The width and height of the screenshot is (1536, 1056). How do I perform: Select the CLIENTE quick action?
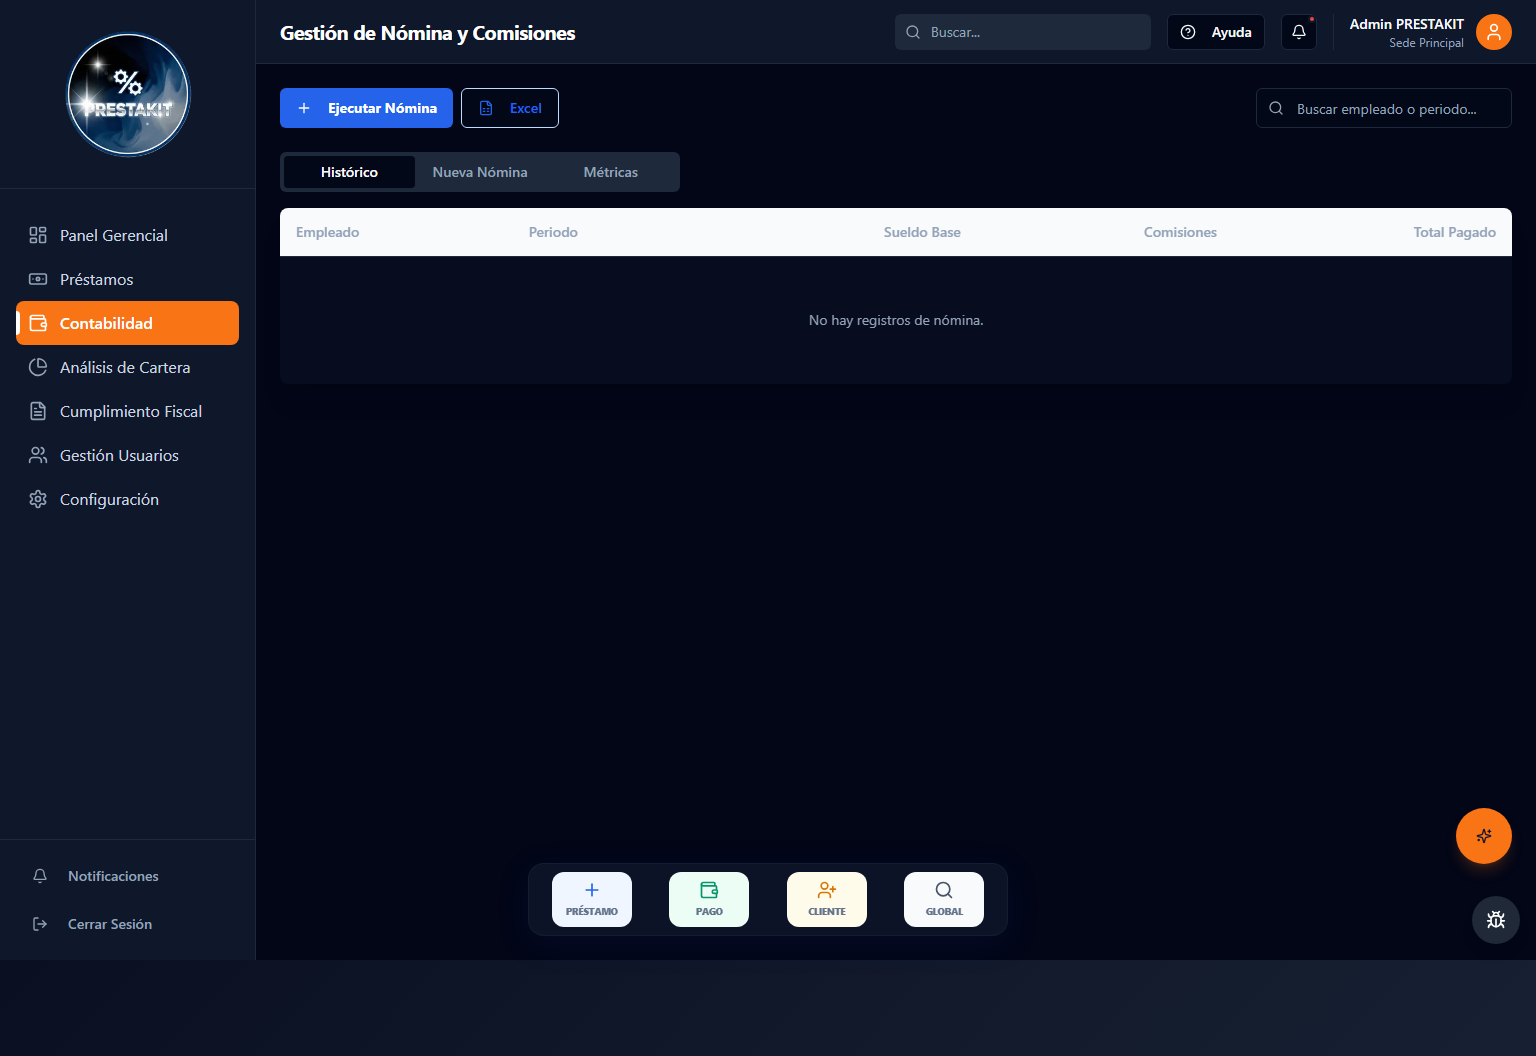click(827, 899)
